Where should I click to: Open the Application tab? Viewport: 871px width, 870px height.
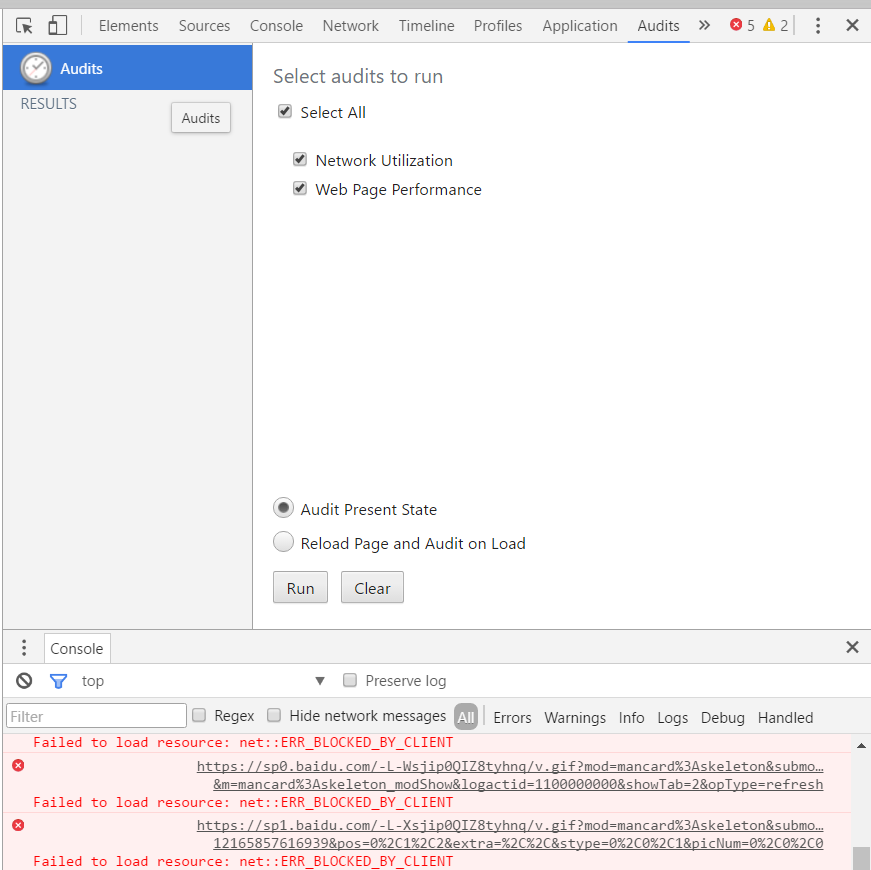tap(580, 26)
